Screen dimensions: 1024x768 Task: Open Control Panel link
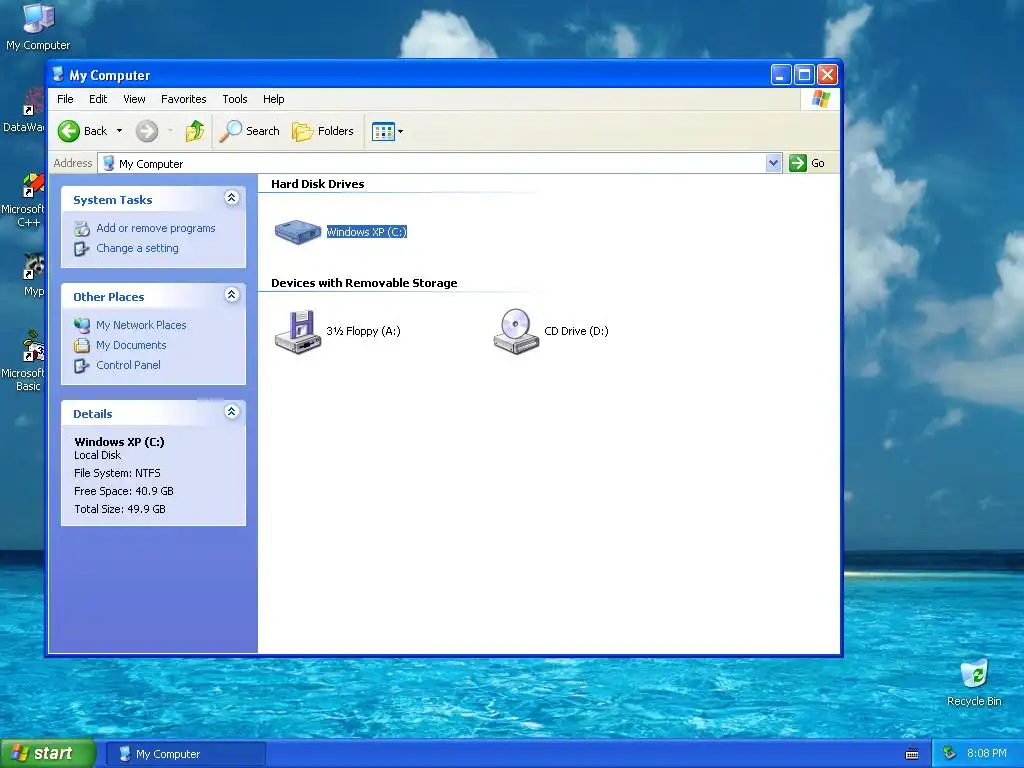128,365
